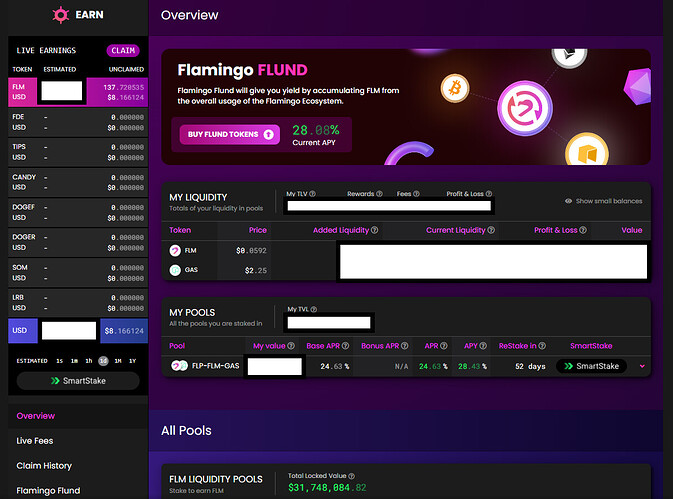Screen dimensions: 673x499
Task: Select 1h estimated interval
Action: (x=89, y=361)
